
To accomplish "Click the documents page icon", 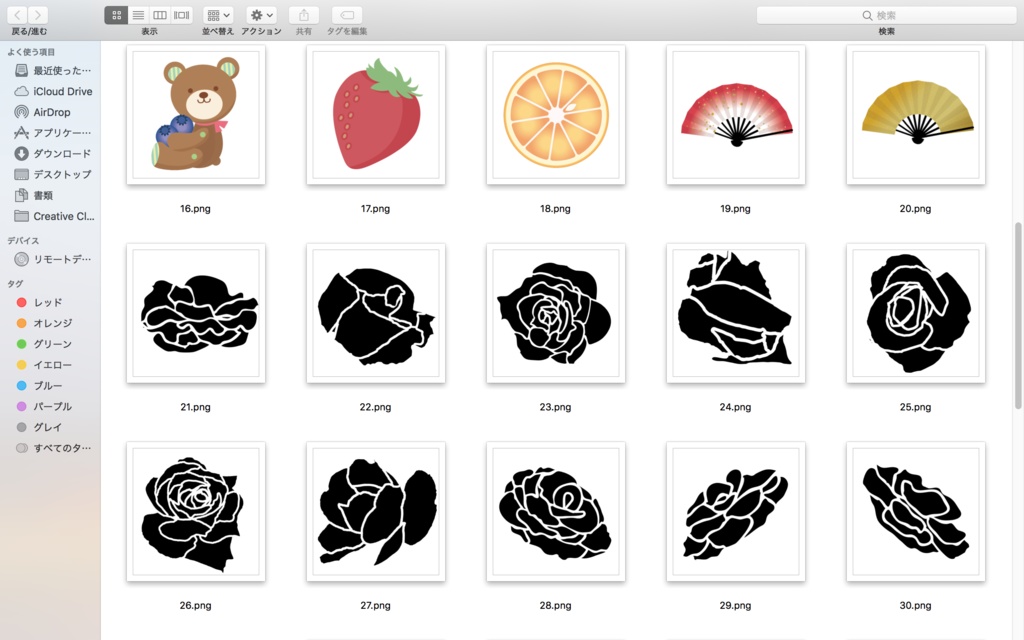I will [x=22, y=195].
